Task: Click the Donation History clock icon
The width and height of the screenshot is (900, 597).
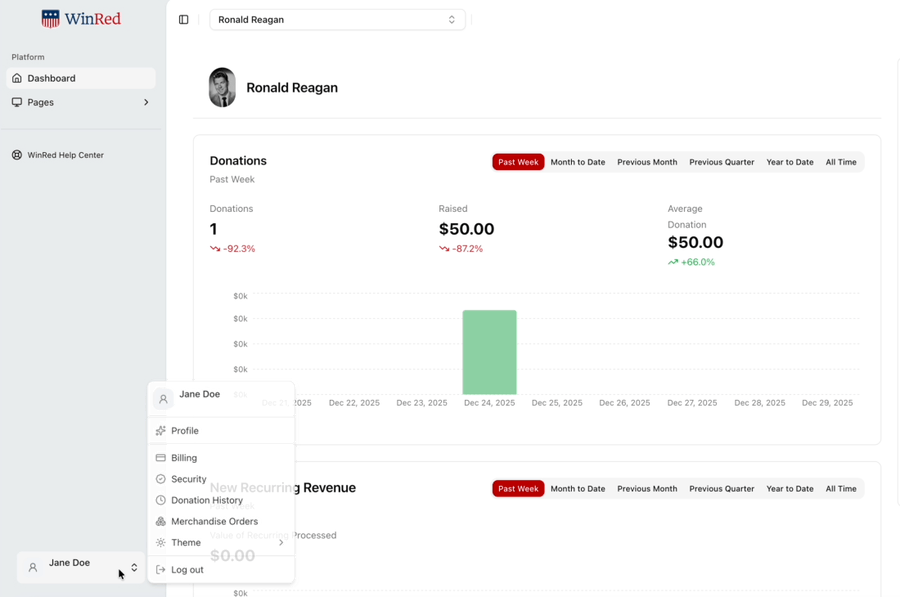Action: [160, 500]
